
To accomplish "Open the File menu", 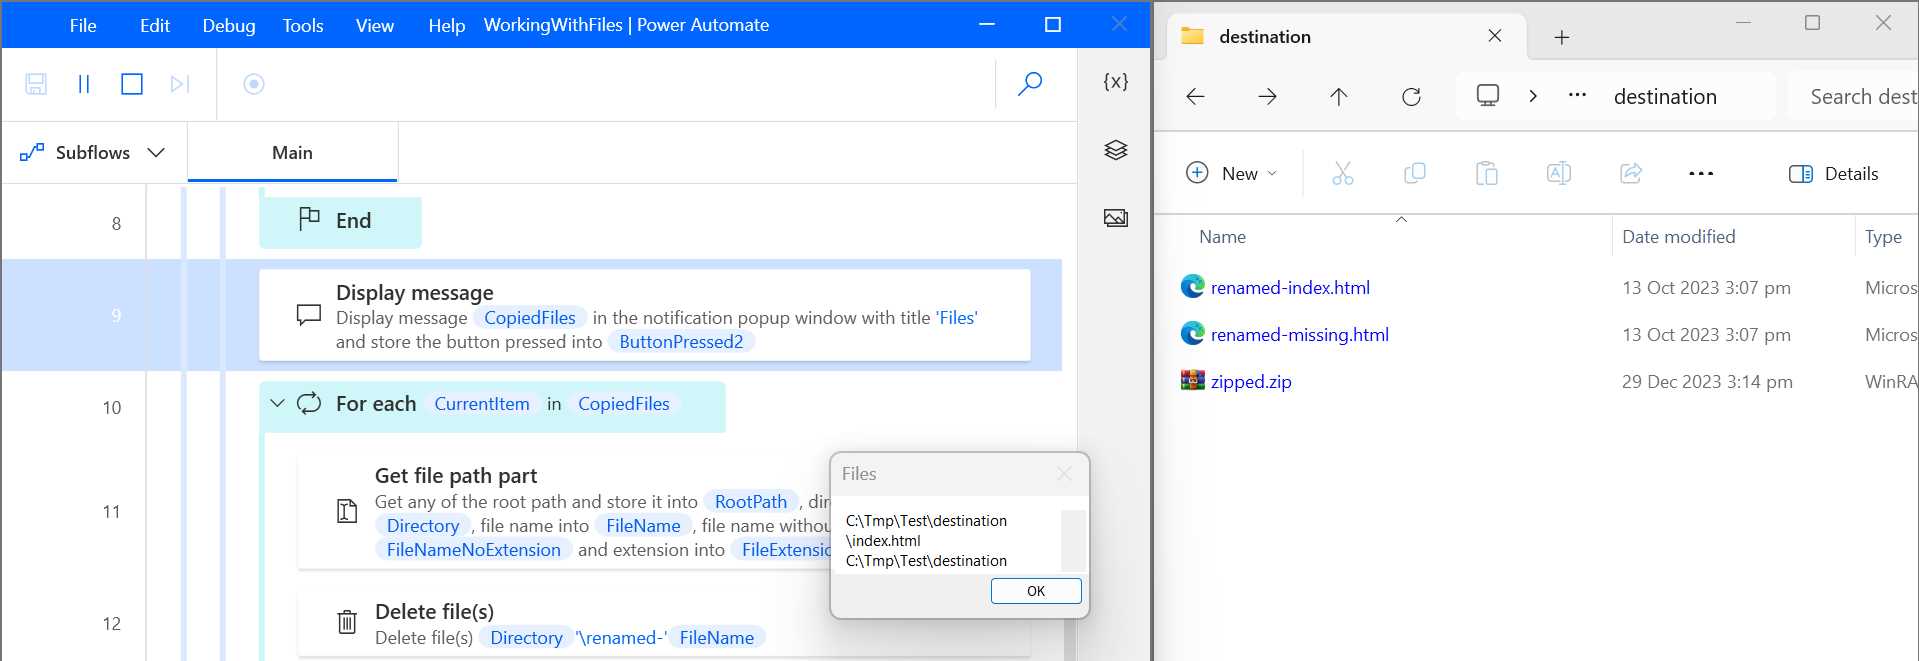I will [x=83, y=26].
